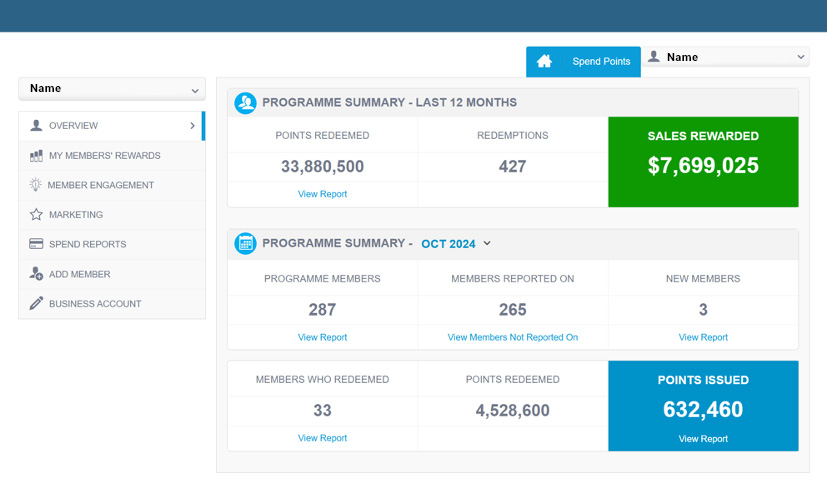Open Member Engagement from sidebar menu
The height and width of the screenshot is (488, 827).
coord(101,185)
